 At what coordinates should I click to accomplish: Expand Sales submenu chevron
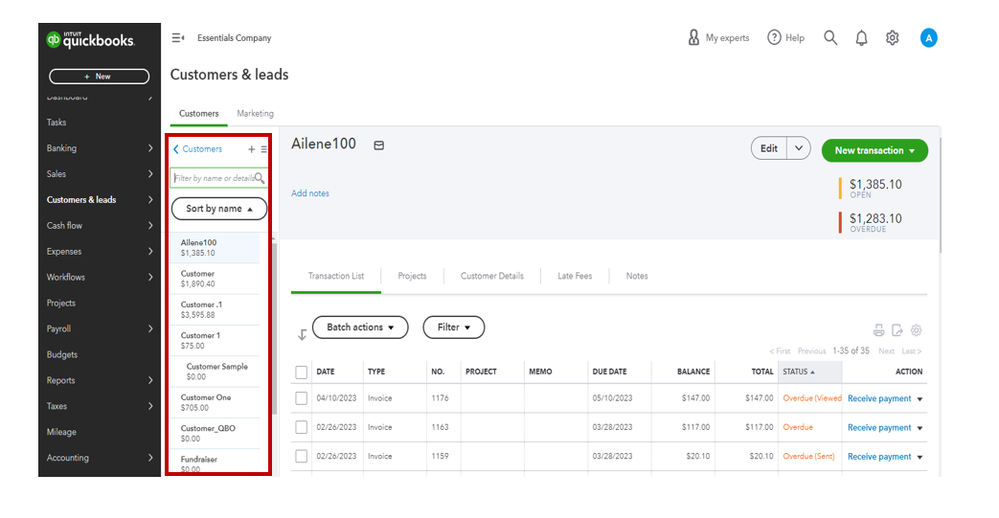coord(150,174)
